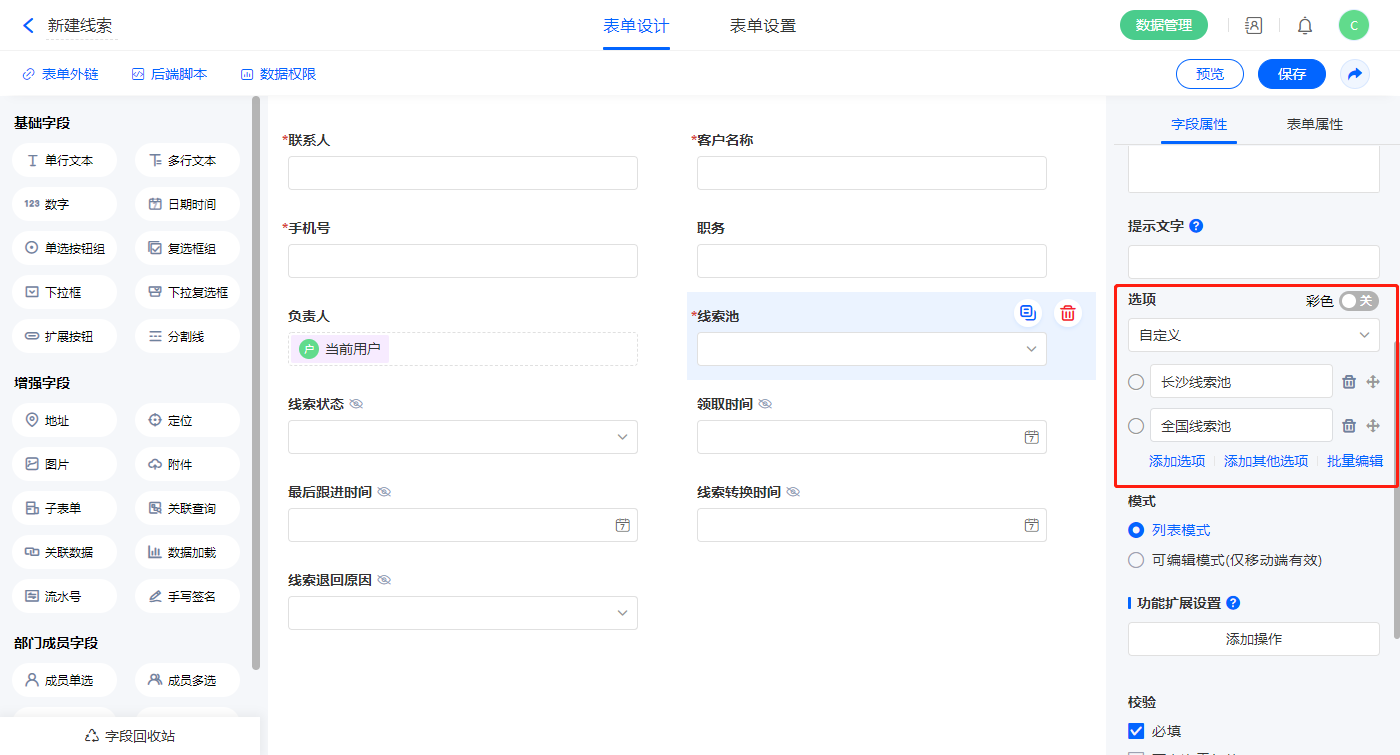This screenshot has height=755, width=1400.
Task: Click the 保存 button
Action: tap(1291, 74)
